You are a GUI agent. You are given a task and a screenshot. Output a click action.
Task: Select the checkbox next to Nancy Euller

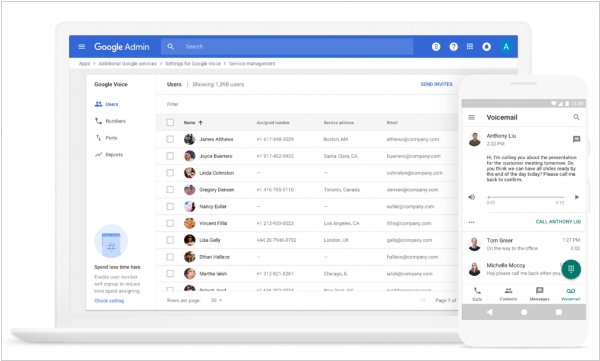[x=170, y=206]
